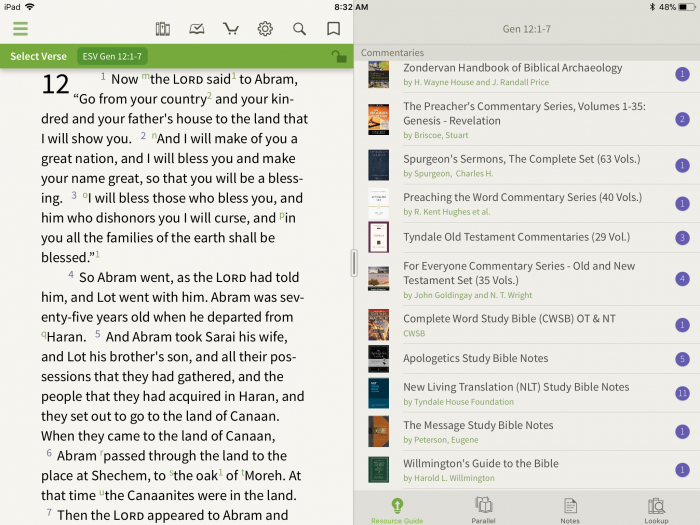700x525 pixels.
Task: Tap Zondervan Handbook cover thumbnail
Action: click(x=378, y=75)
